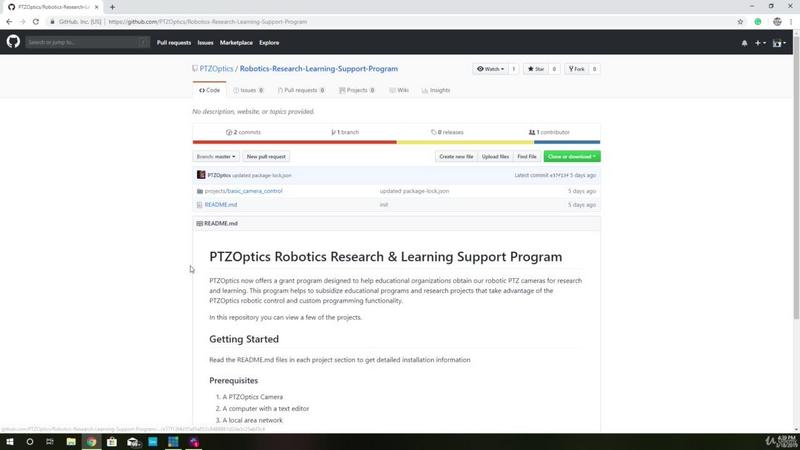Open PTZOptics commit author avatar
The width and height of the screenshot is (800, 450).
pos(201,175)
